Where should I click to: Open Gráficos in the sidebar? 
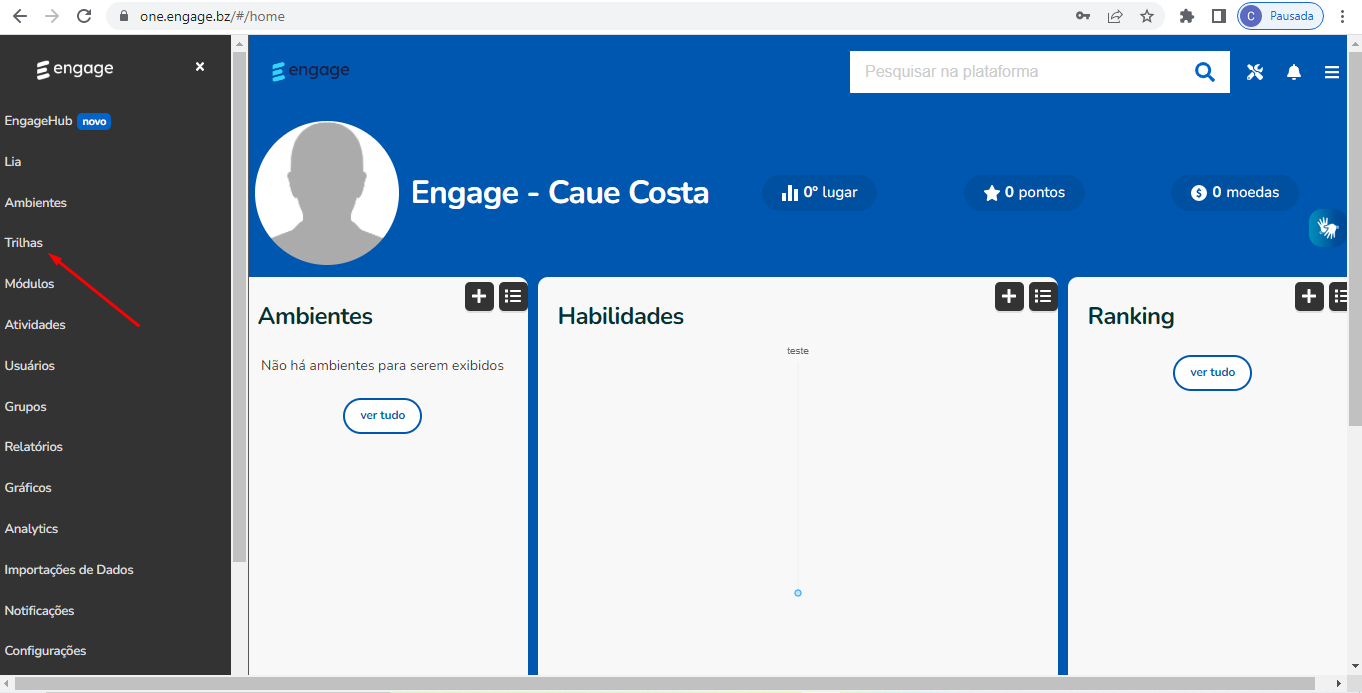click(28, 488)
